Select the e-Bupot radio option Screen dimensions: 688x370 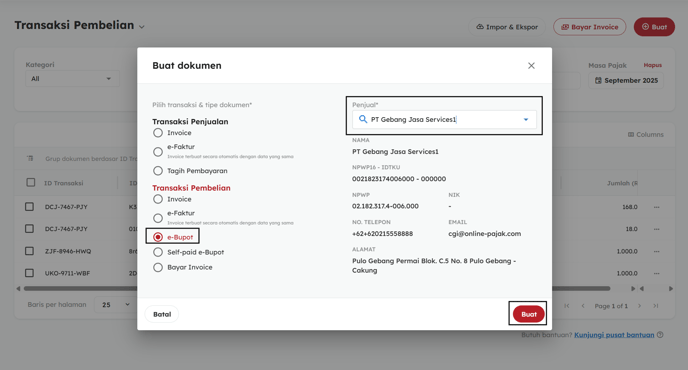158,237
